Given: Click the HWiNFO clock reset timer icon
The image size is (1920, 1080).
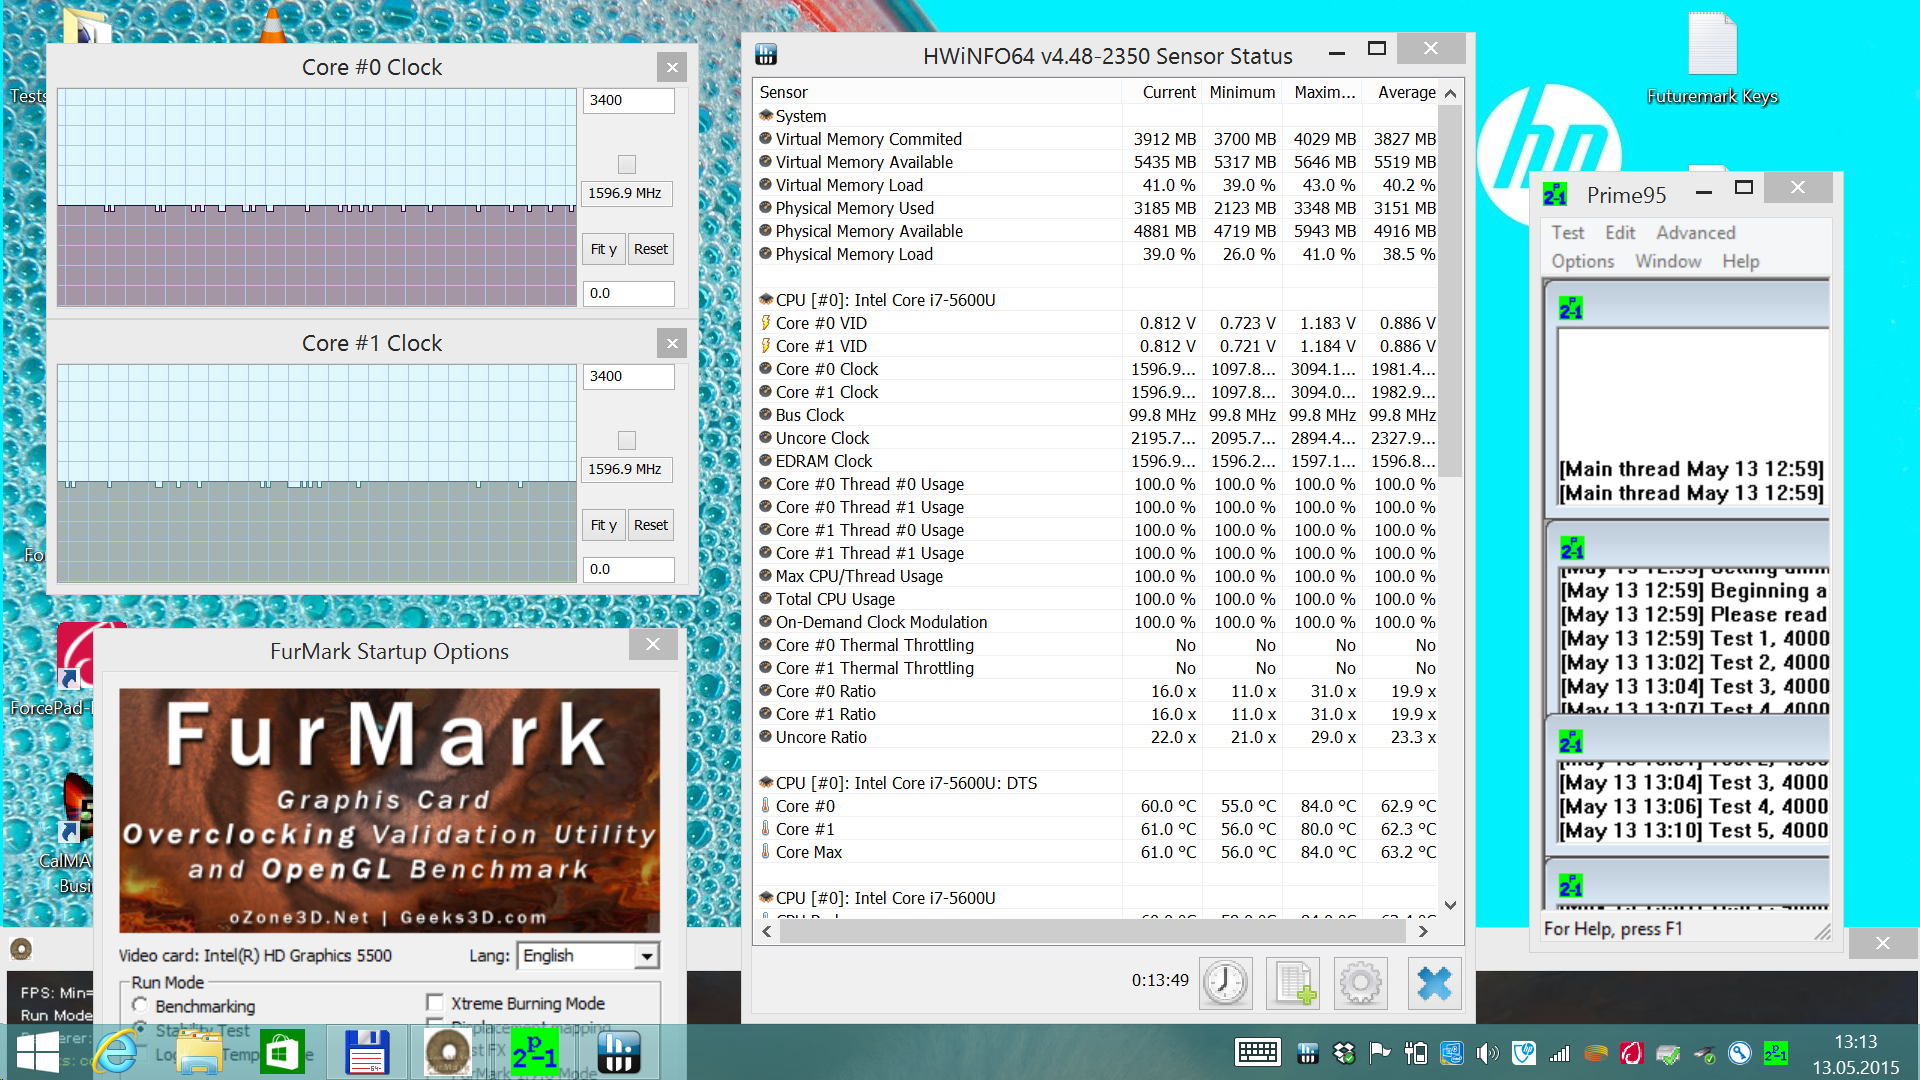Looking at the screenshot, I should pyautogui.click(x=1225, y=983).
